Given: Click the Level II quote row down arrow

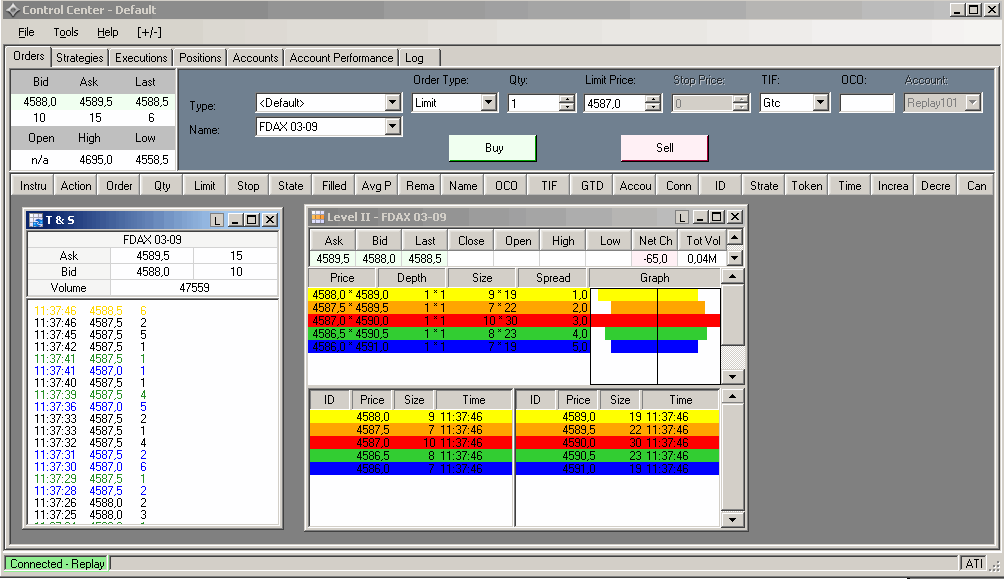Looking at the screenshot, I should click(x=735, y=258).
